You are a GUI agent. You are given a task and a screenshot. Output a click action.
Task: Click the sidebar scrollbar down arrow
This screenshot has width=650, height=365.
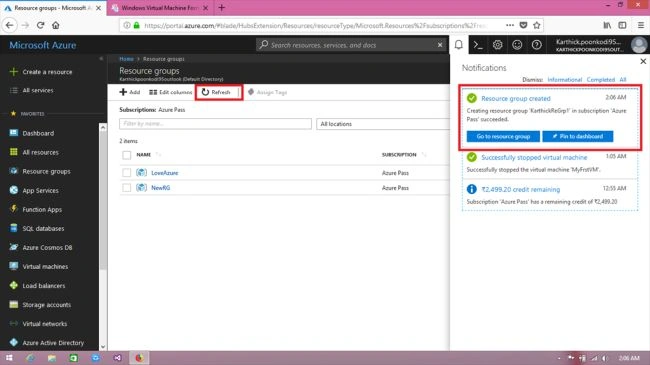point(103,347)
